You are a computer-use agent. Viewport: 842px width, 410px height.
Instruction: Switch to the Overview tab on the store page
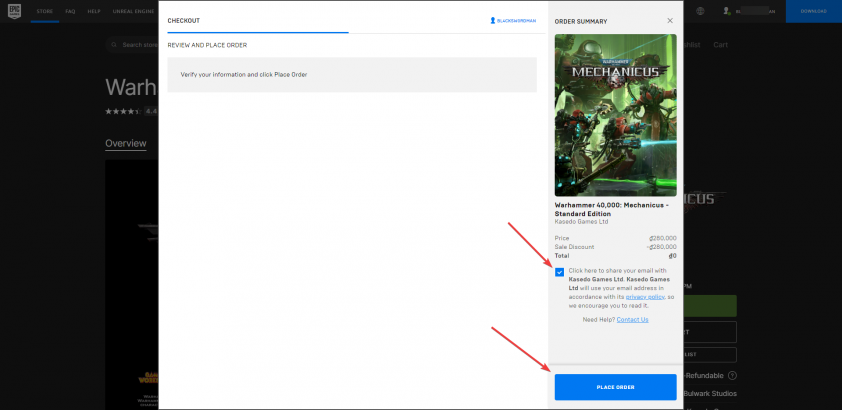click(126, 143)
